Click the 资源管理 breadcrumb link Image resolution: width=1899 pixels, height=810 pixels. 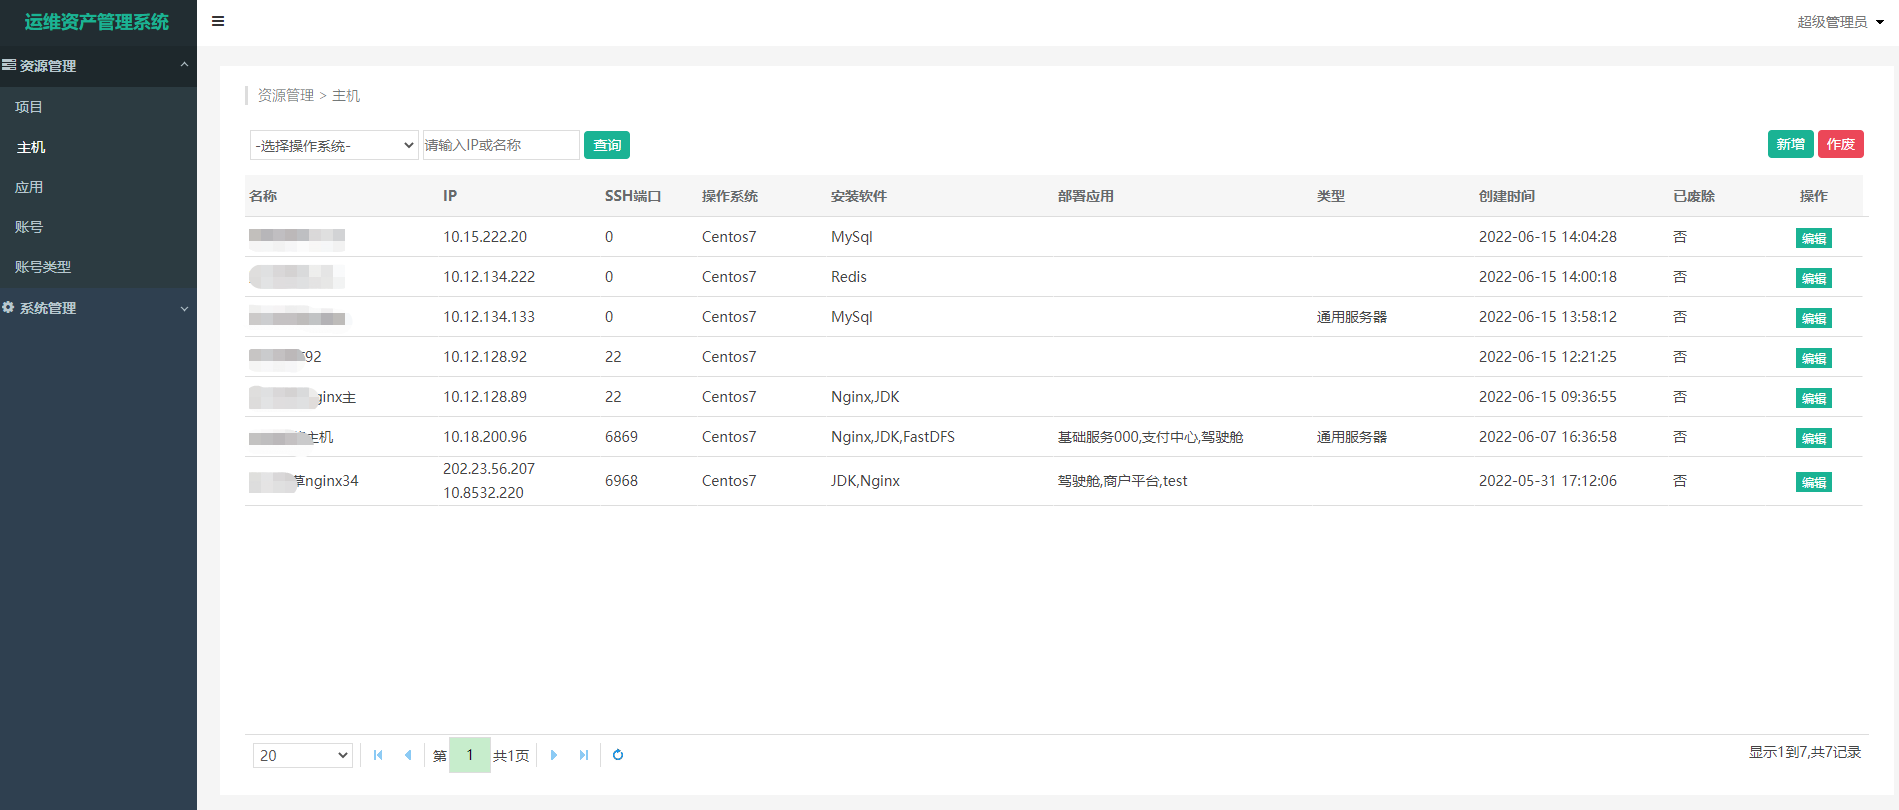click(286, 95)
